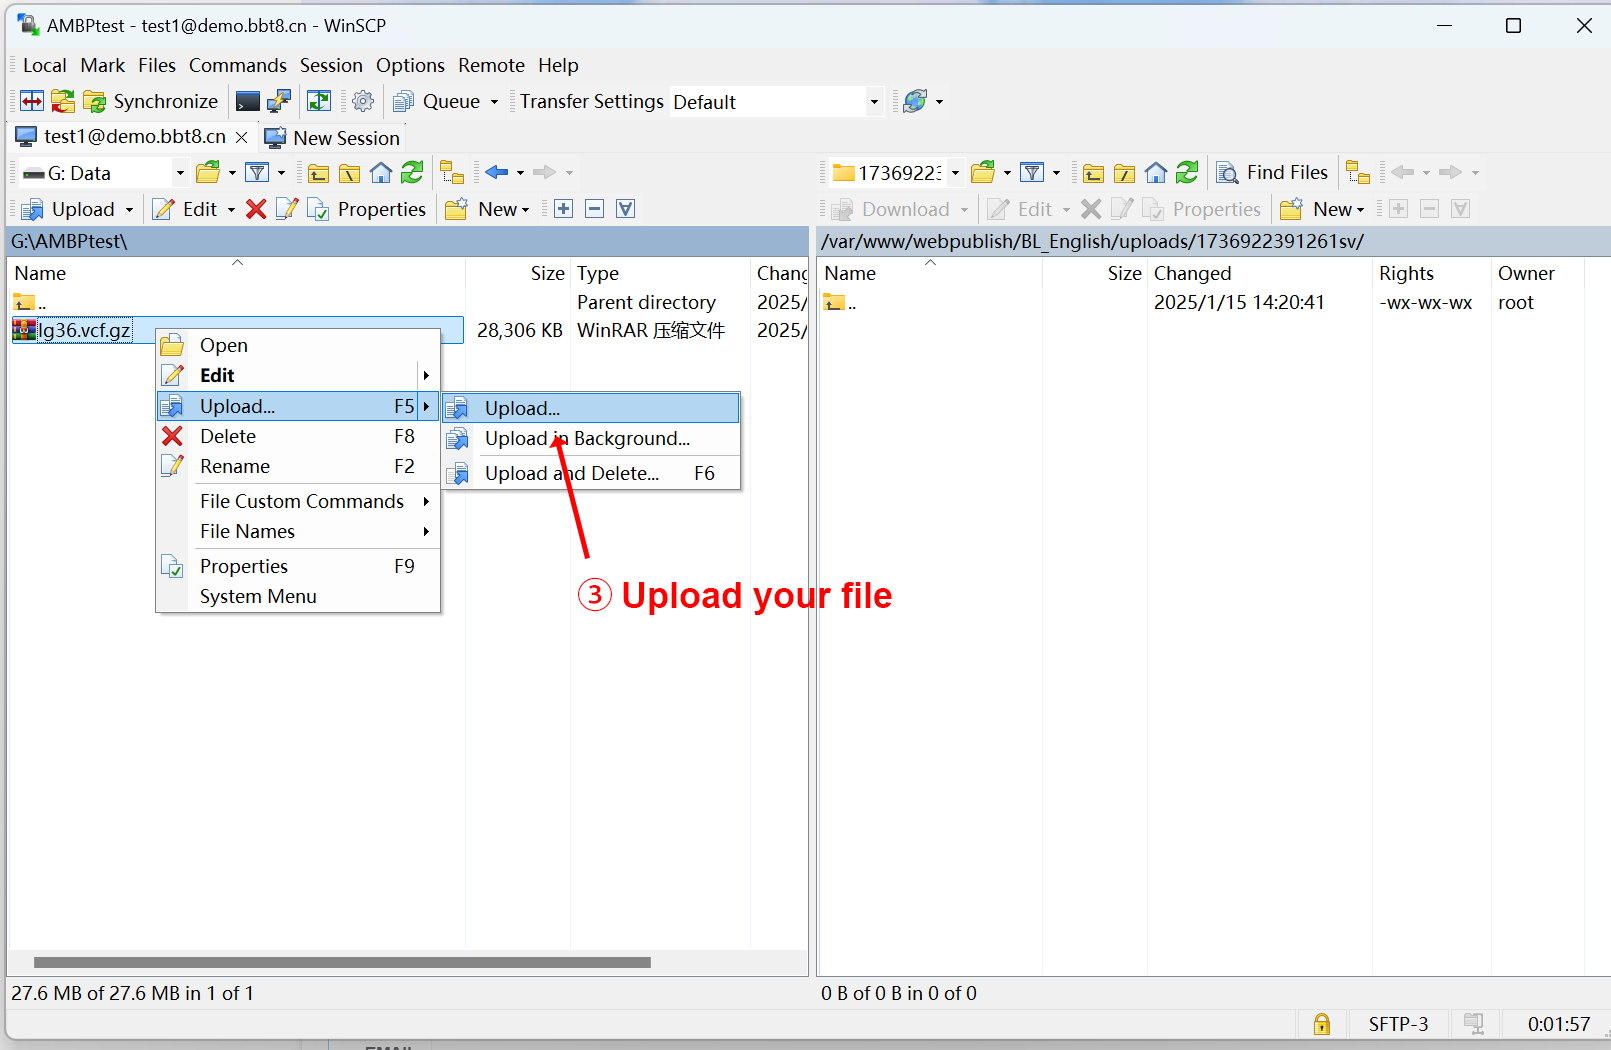Select Rename in the context menu
The height and width of the screenshot is (1050, 1611).
point(298,466)
